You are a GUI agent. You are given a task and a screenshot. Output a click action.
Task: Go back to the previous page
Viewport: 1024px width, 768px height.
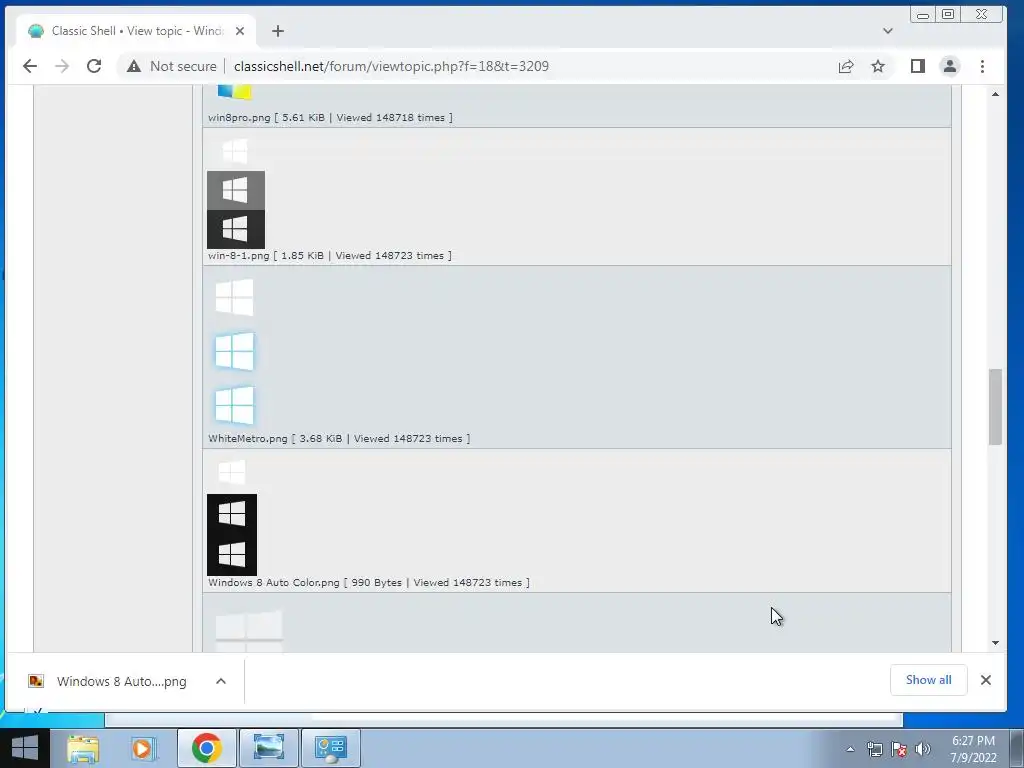(x=30, y=66)
